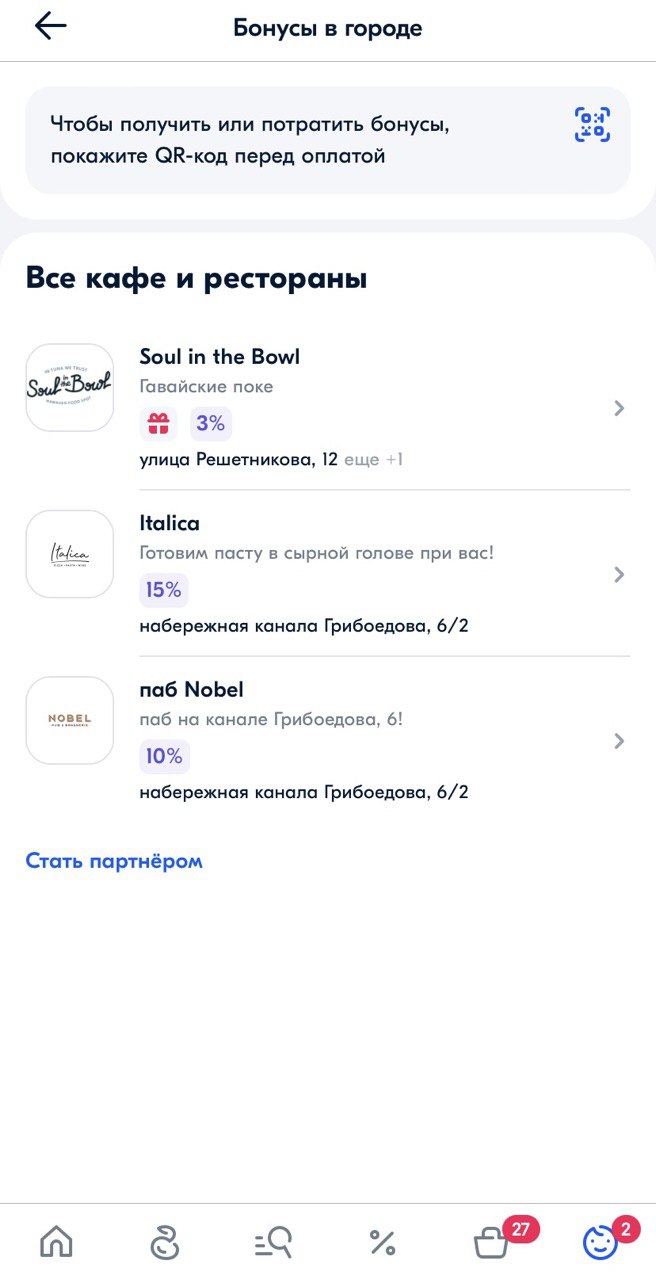Tap the back arrow icon
The width and height of the screenshot is (656, 1280).
[x=50, y=27]
